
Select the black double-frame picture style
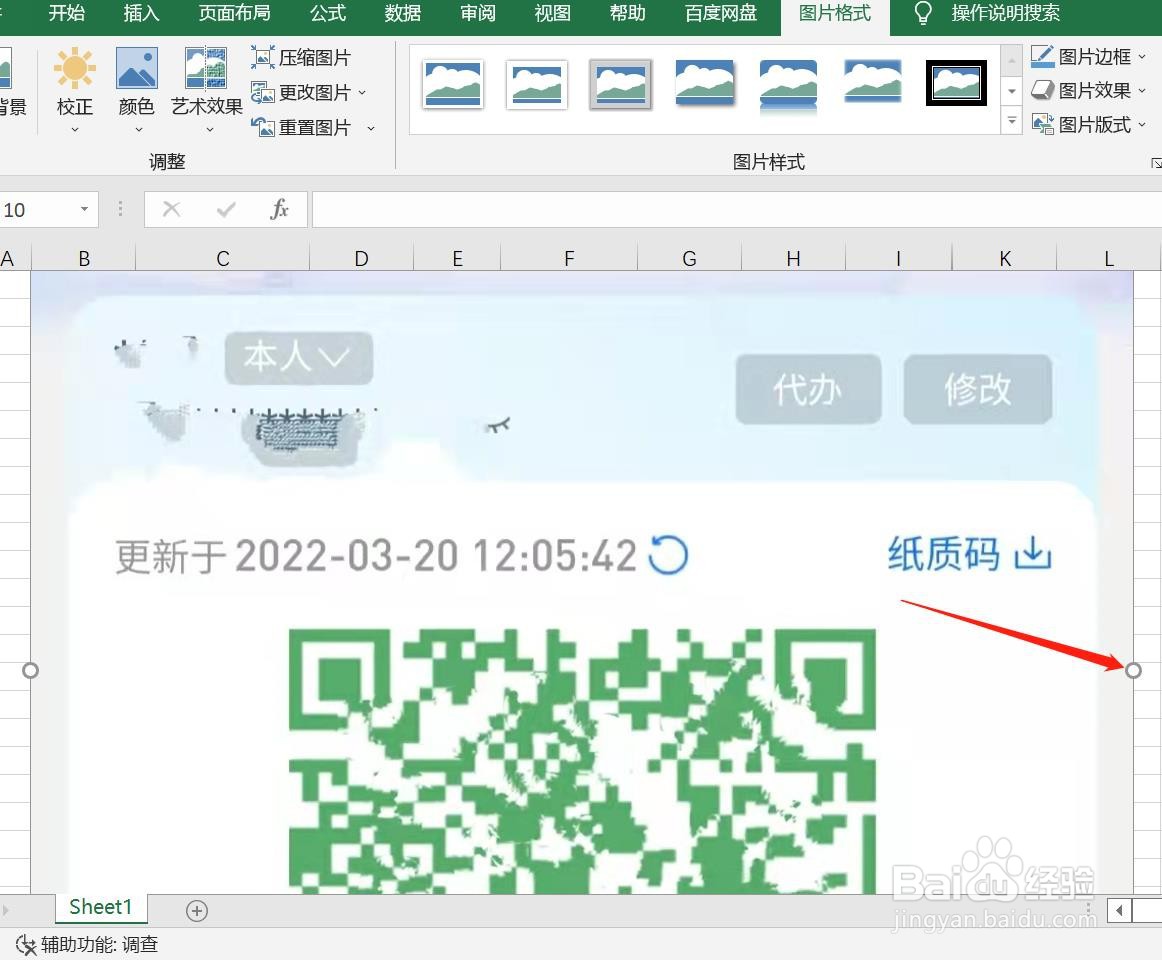click(956, 82)
